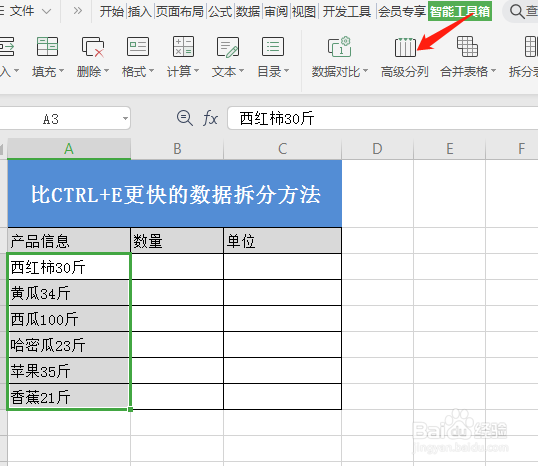Select column E header
Screen dimensions: 538x466
coord(450,149)
